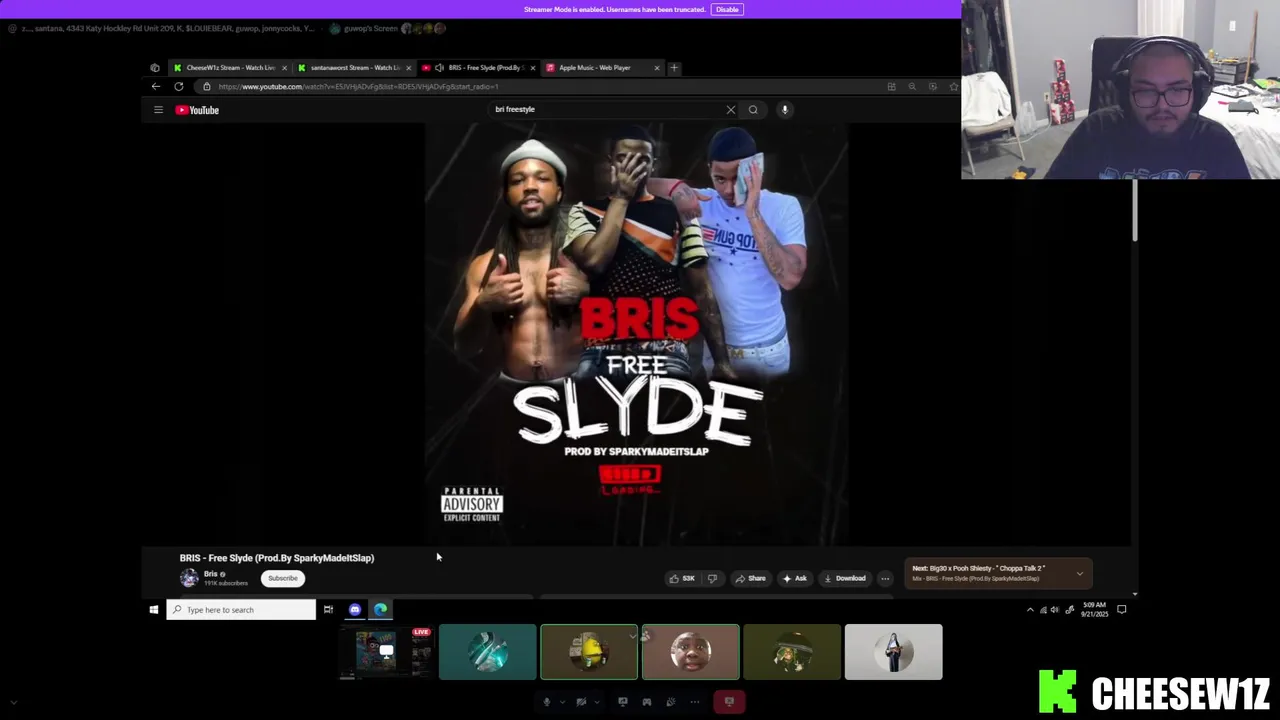Select the BRIS - Free Slyde browser tab
Viewport: 1280px width, 720px height.
480,68
